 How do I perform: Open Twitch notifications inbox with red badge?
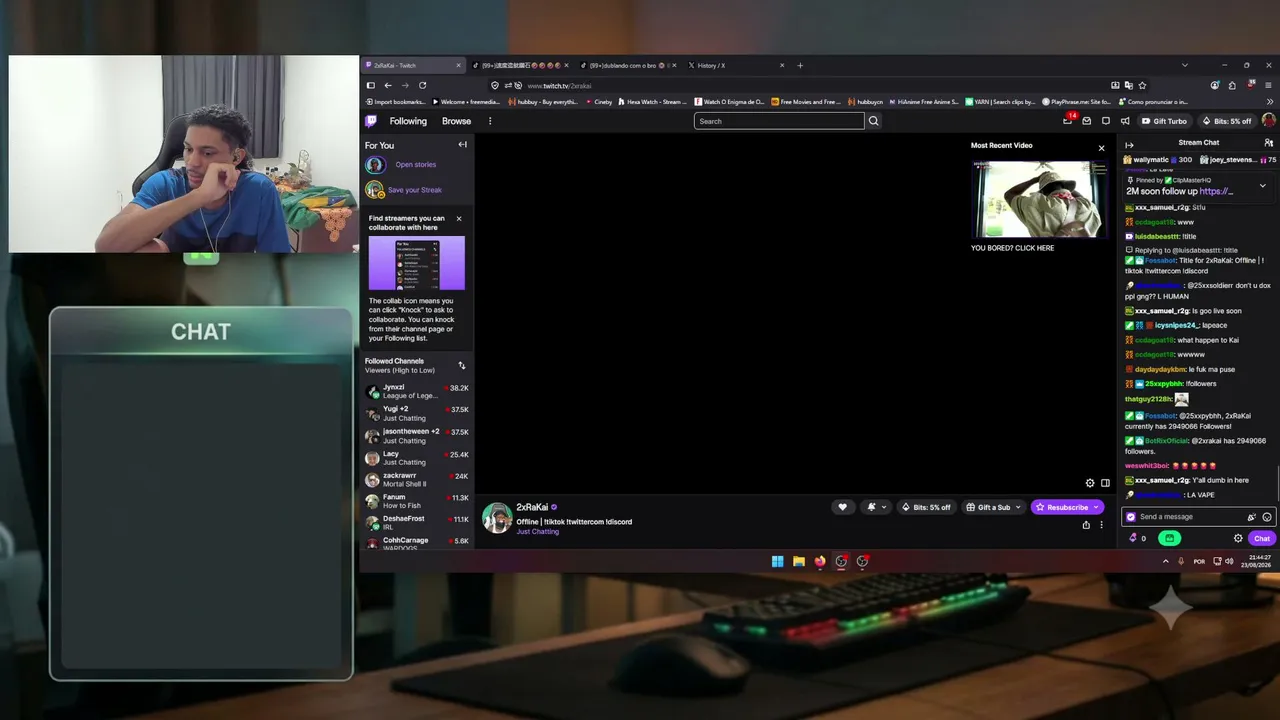click(1068, 121)
